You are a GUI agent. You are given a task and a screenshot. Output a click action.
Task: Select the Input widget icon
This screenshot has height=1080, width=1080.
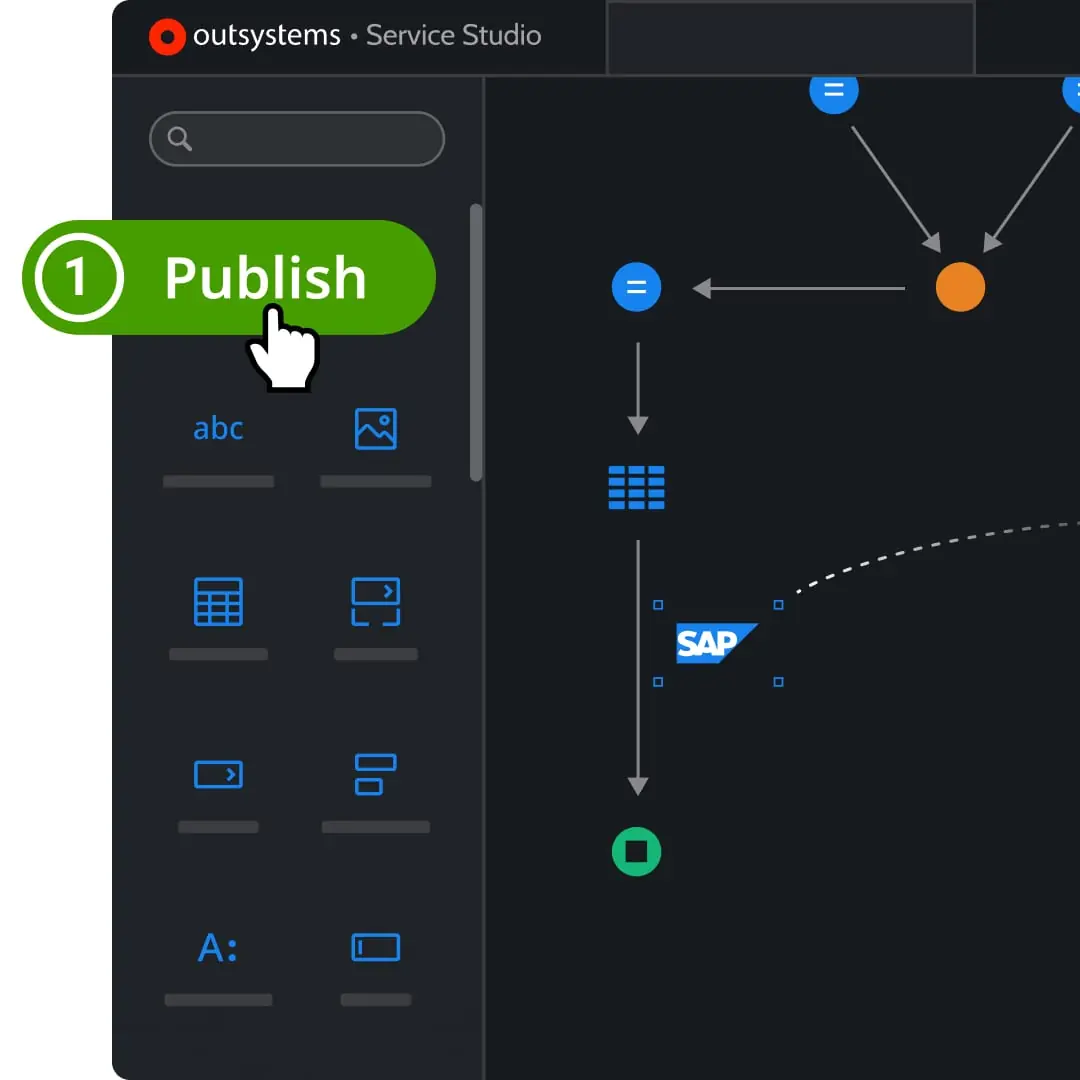(x=375, y=947)
